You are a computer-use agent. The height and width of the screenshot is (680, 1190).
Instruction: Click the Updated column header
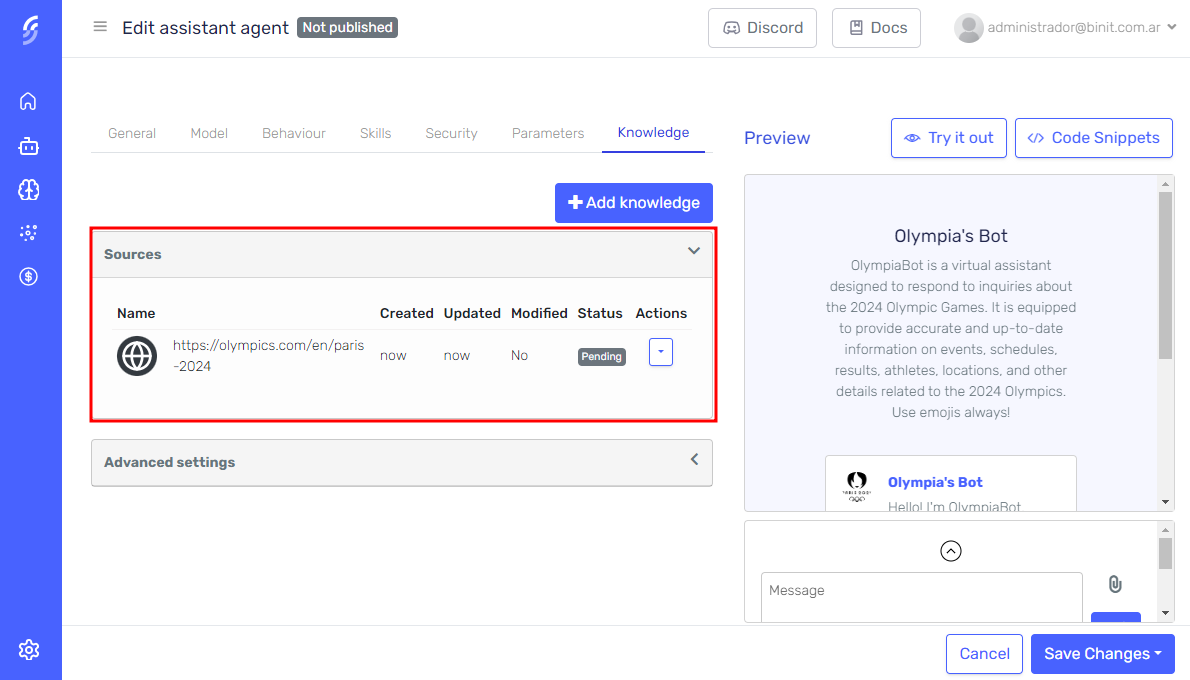[472, 313]
